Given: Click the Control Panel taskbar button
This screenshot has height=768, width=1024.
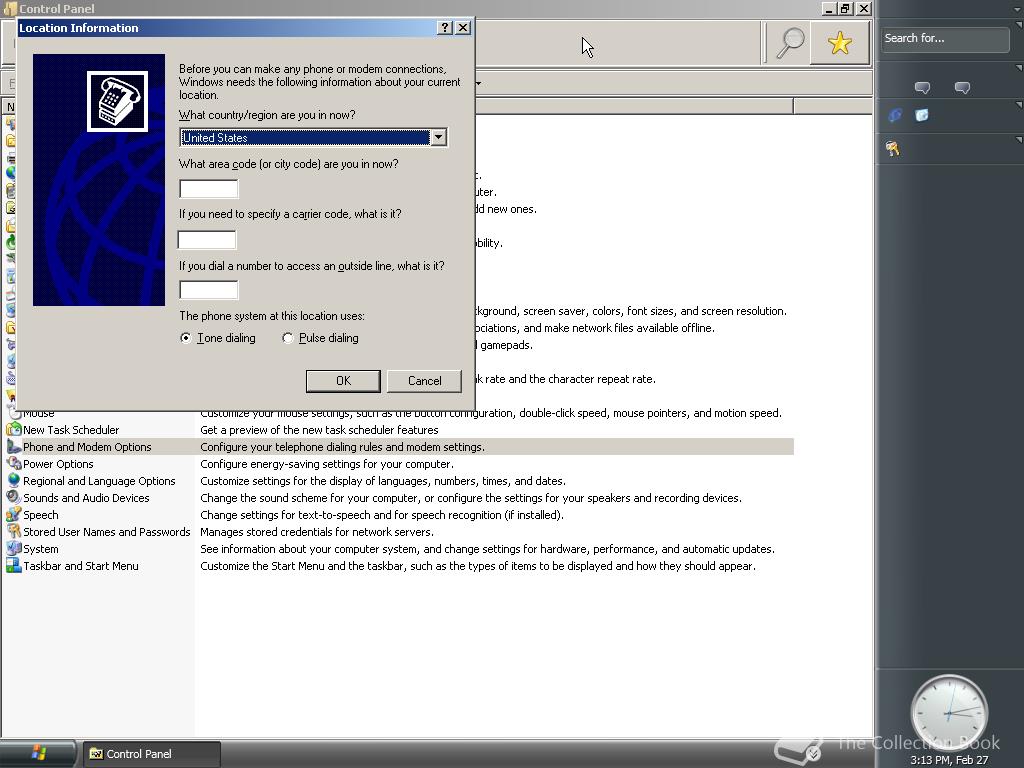Looking at the screenshot, I should point(151,754).
